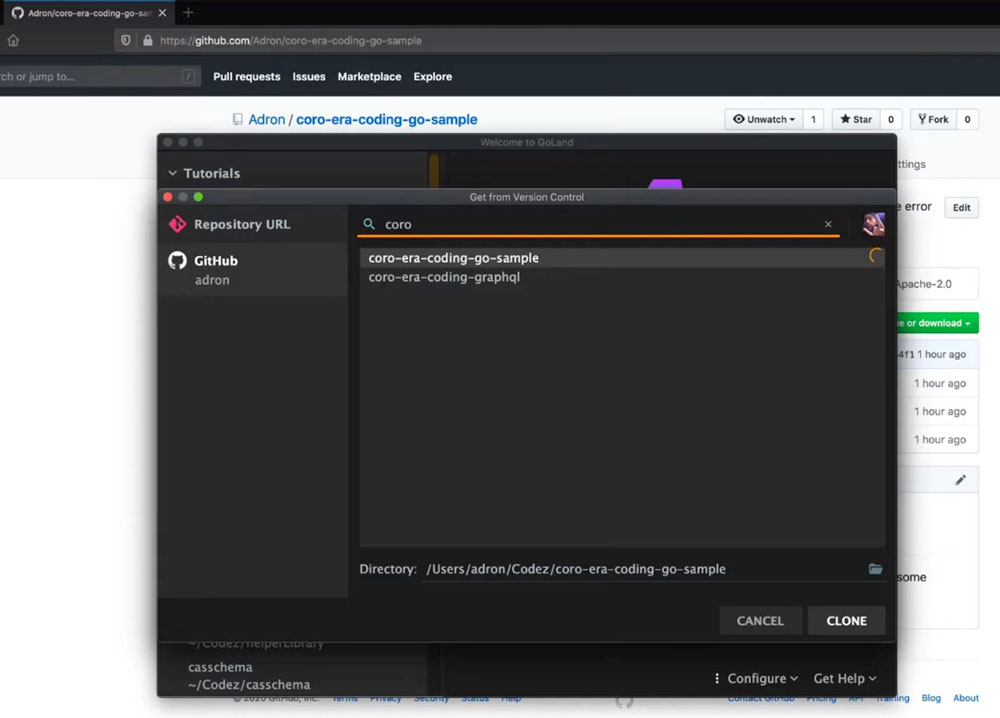Collapse the Tutorials section in GoLand
This screenshot has width=1000, height=718.
[172, 173]
